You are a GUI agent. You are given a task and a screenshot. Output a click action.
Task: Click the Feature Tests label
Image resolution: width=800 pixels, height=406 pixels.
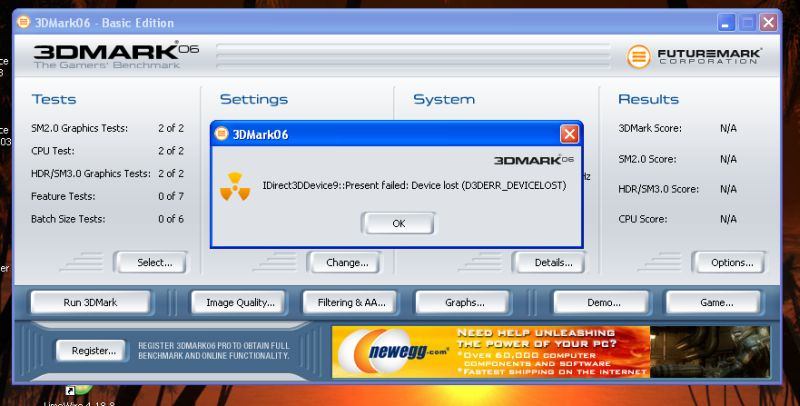point(63,196)
